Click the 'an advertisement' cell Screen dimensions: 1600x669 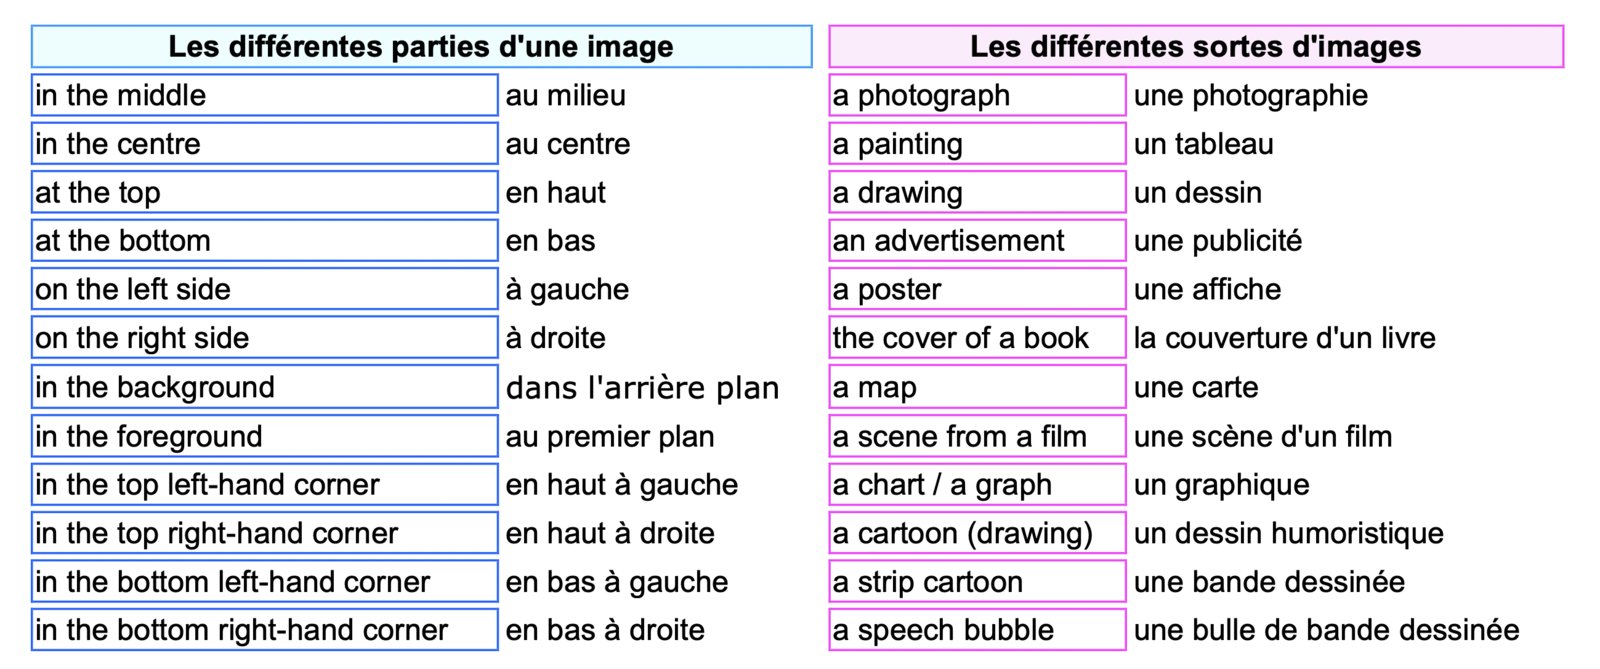pyautogui.click(x=978, y=240)
